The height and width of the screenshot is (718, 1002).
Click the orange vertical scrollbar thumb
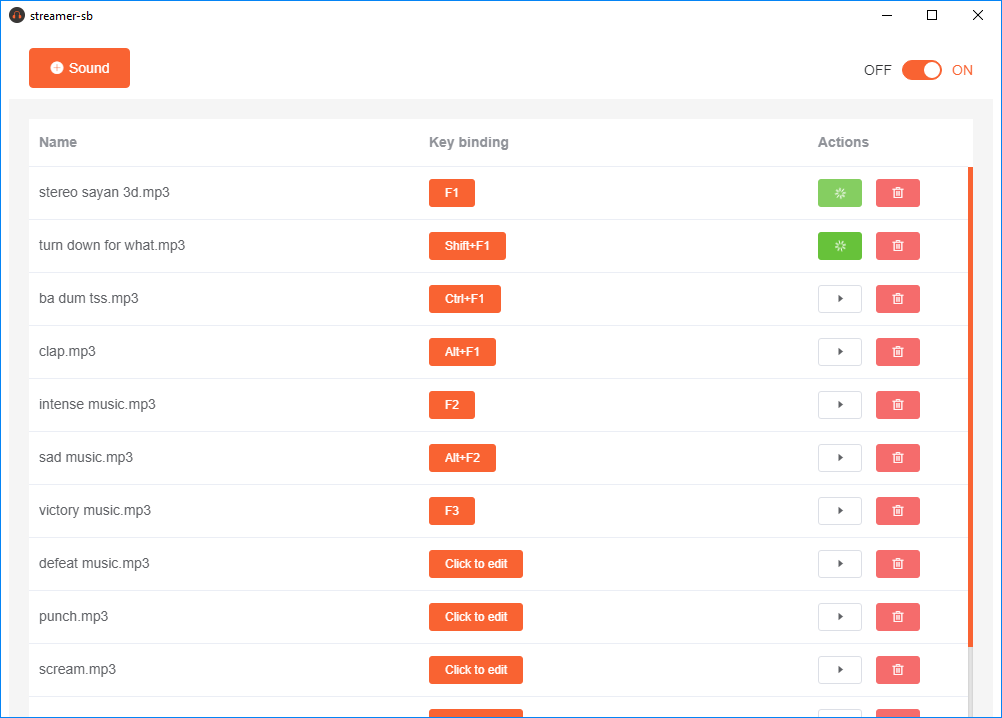click(x=970, y=407)
